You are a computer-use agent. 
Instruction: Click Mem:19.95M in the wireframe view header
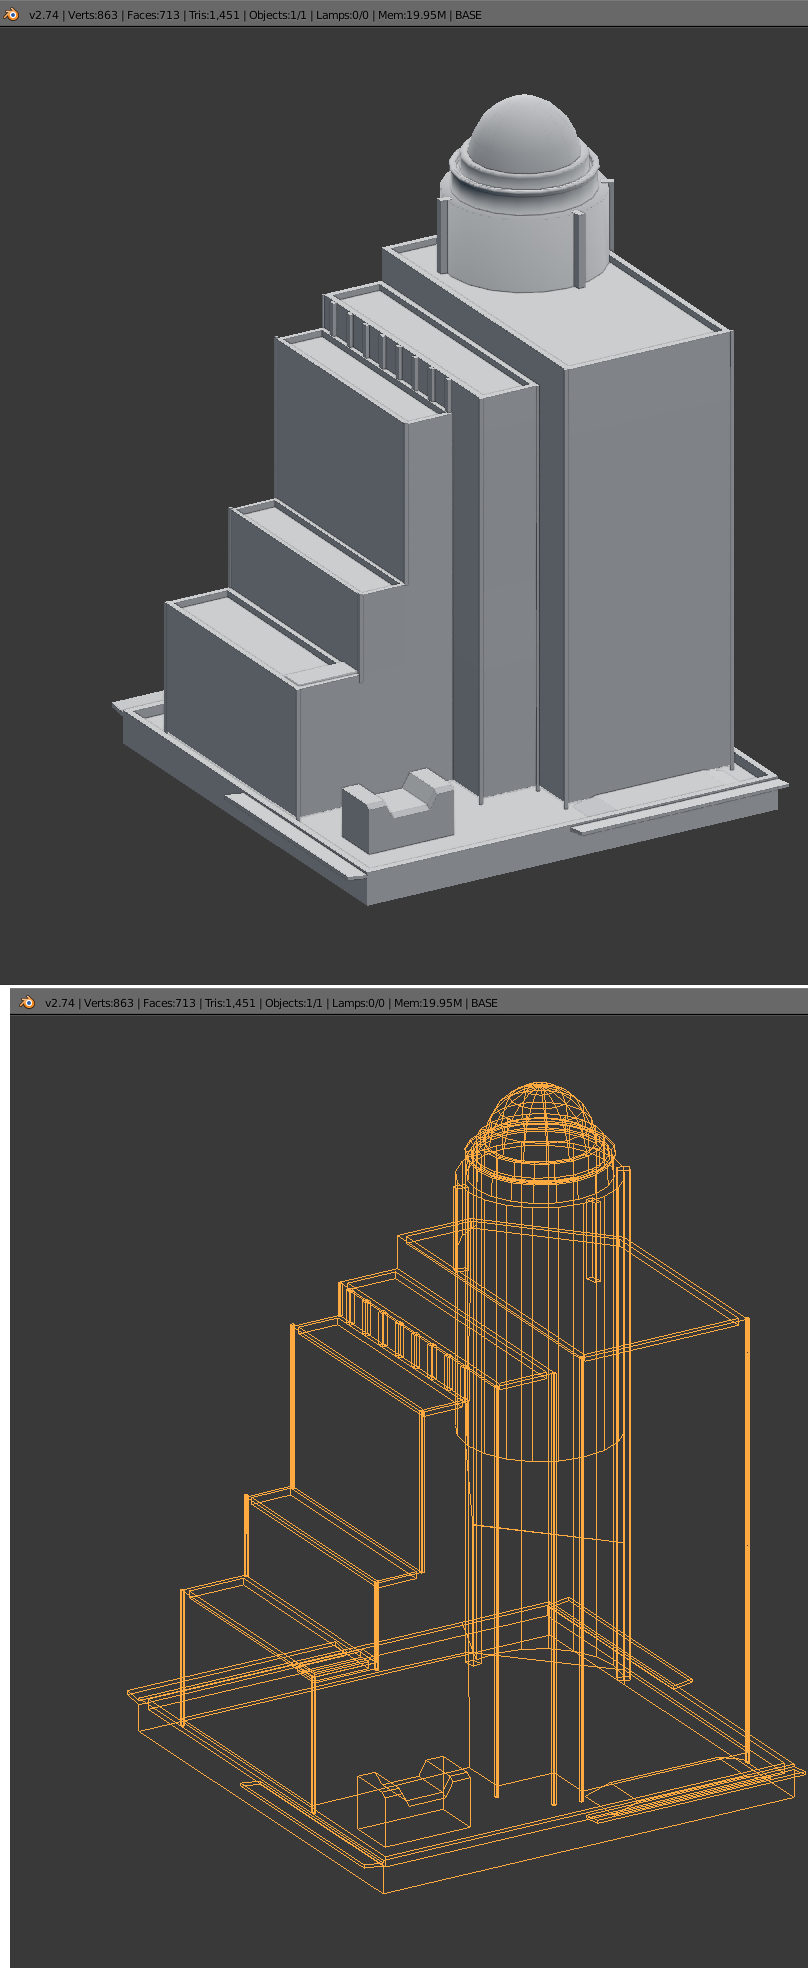coord(428,1003)
